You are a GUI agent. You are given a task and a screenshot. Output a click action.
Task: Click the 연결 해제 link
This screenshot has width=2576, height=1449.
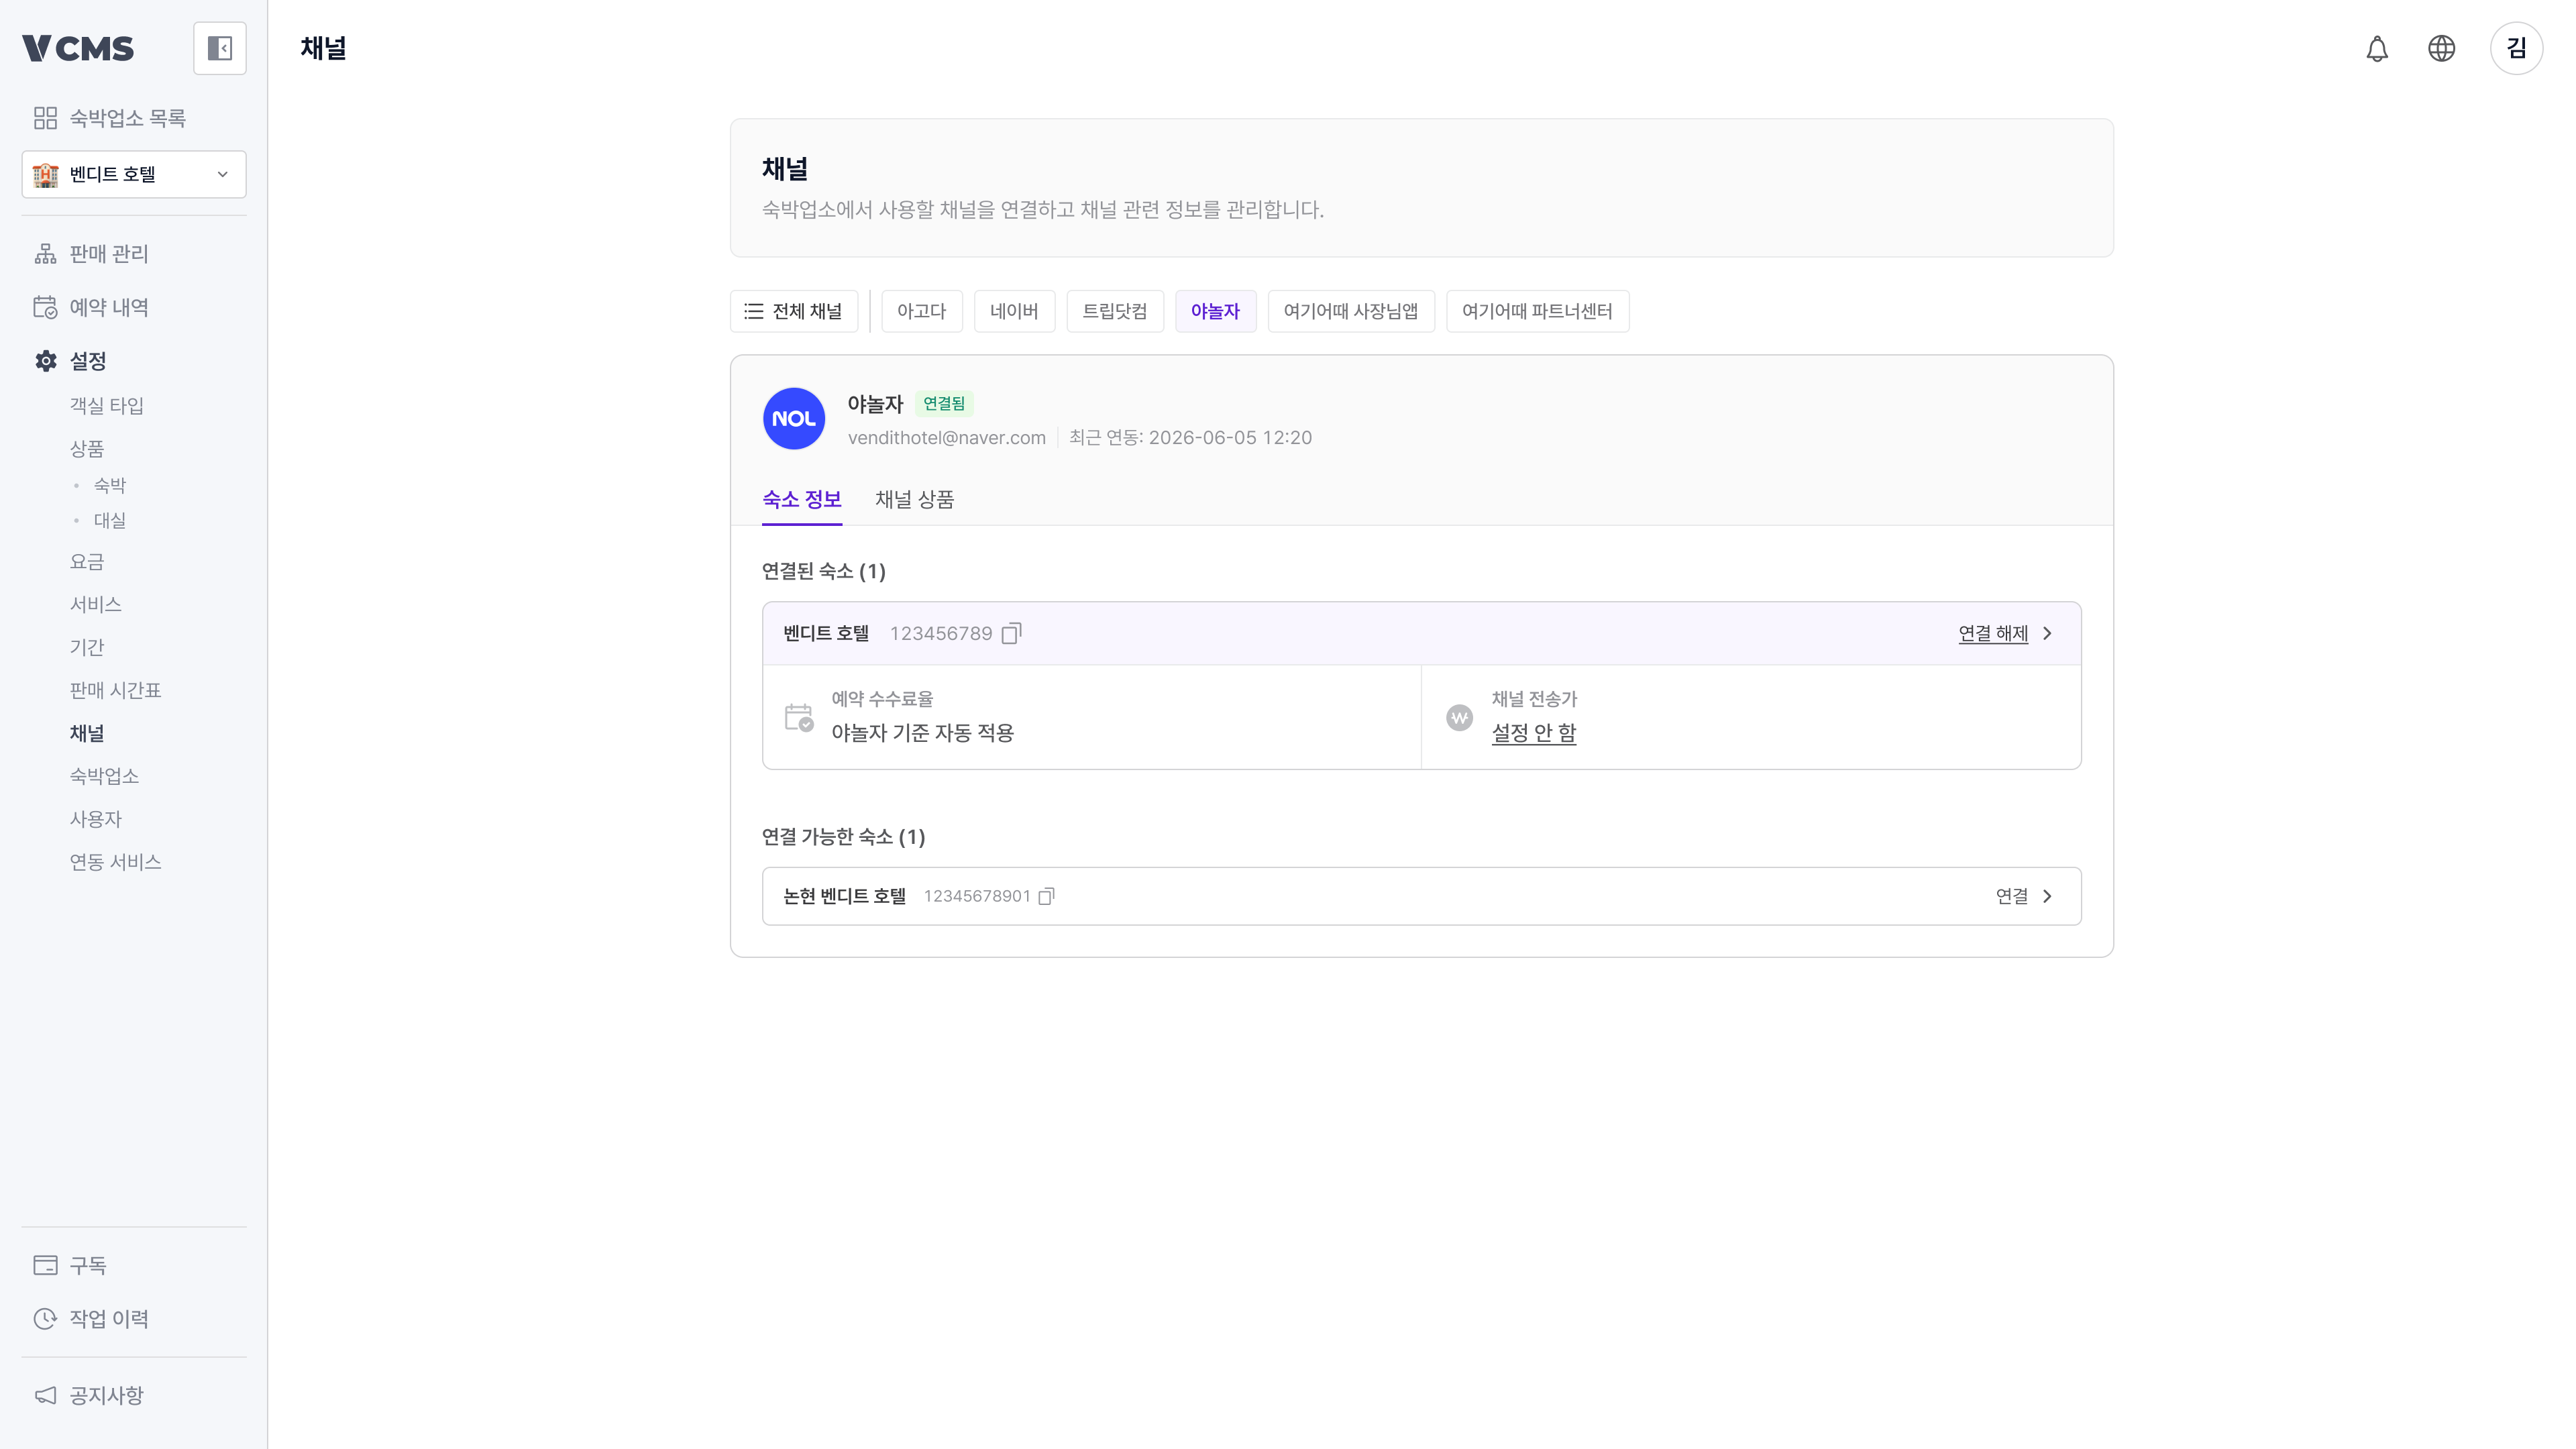pyautogui.click(x=1993, y=633)
